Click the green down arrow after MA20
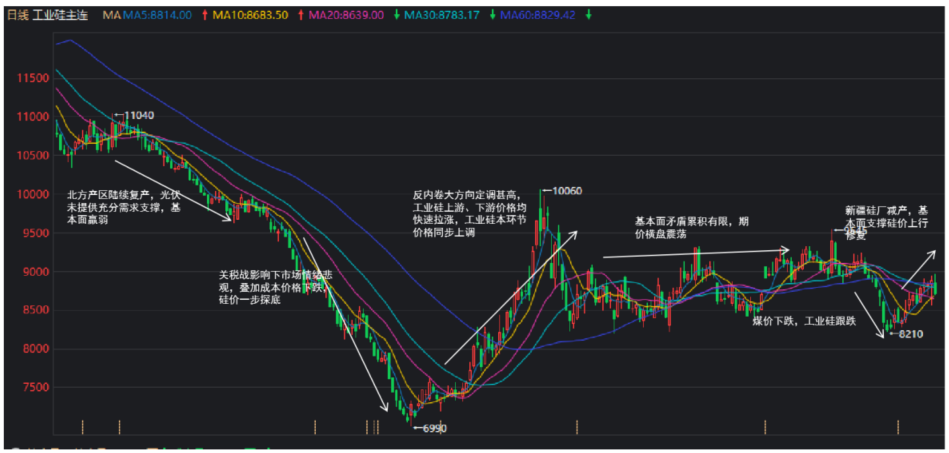Viewport: 949px width, 453px height. pos(396,16)
